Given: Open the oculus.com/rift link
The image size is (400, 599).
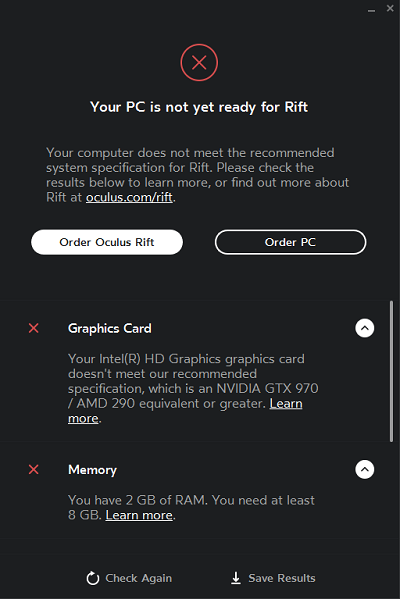Looking at the screenshot, I should coord(129,197).
